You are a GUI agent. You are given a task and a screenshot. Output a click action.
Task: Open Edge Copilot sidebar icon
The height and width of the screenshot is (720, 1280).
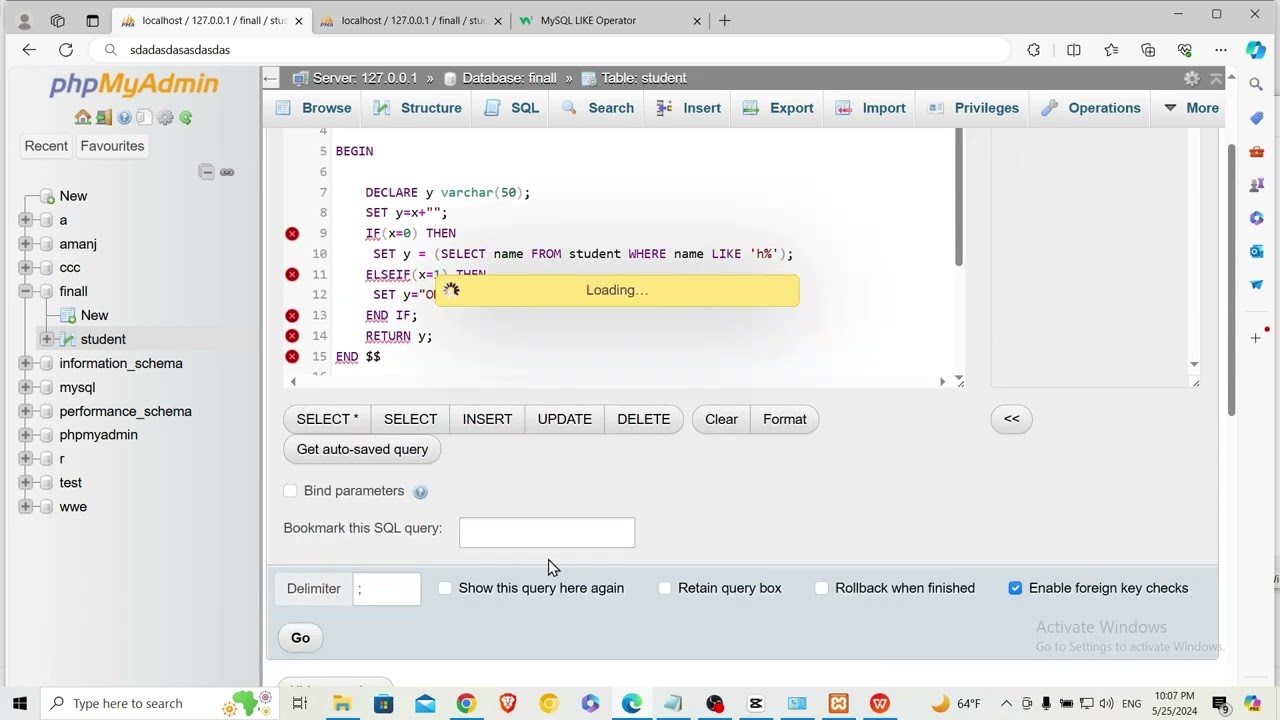1256,50
